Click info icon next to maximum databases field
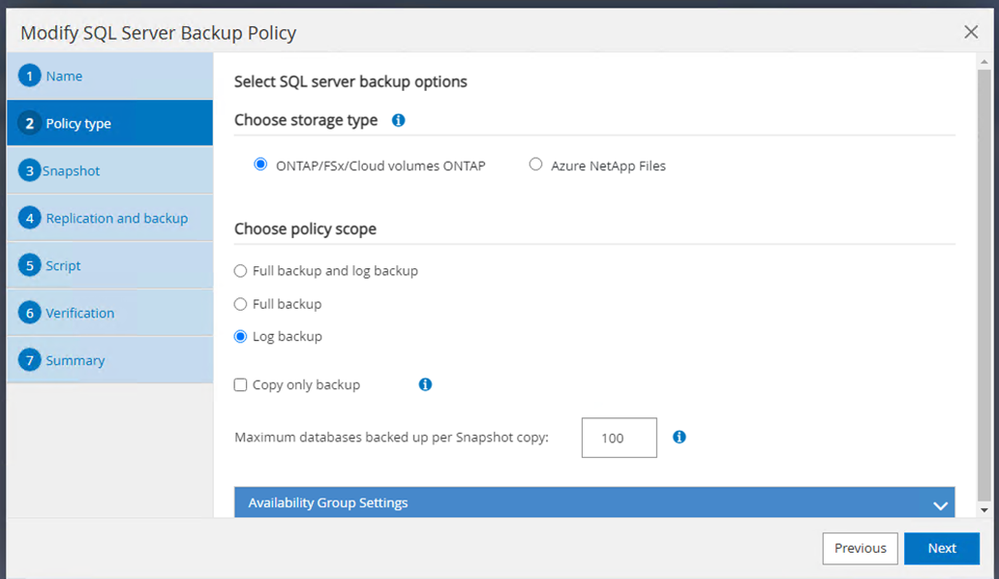 coord(679,437)
